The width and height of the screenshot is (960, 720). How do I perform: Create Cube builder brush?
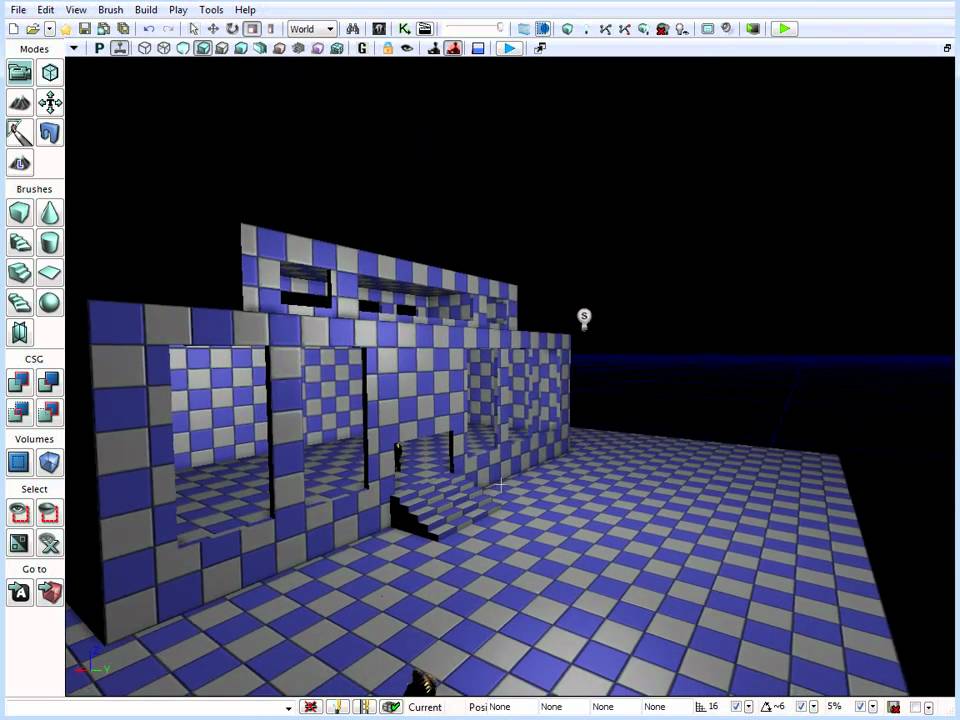click(x=20, y=213)
